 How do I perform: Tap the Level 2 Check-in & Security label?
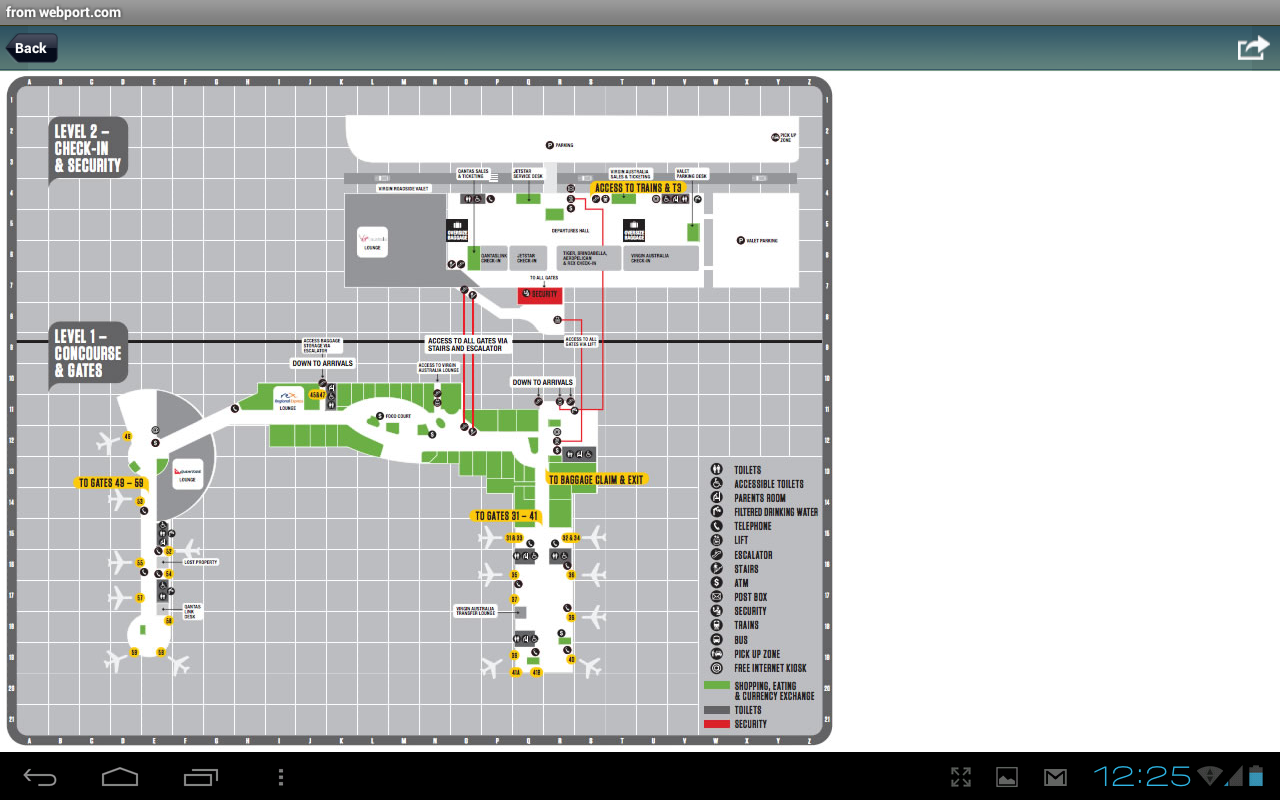(x=89, y=148)
